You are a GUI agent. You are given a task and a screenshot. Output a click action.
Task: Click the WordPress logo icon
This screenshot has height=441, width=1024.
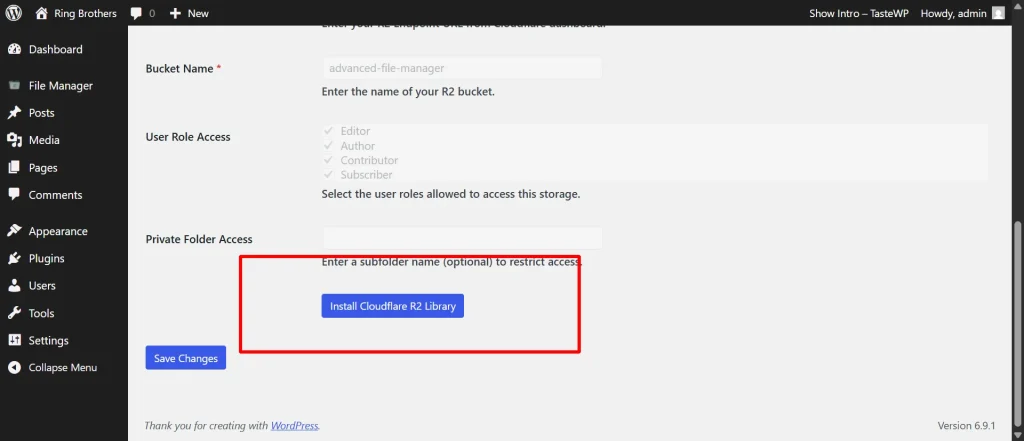tap(14, 13)
